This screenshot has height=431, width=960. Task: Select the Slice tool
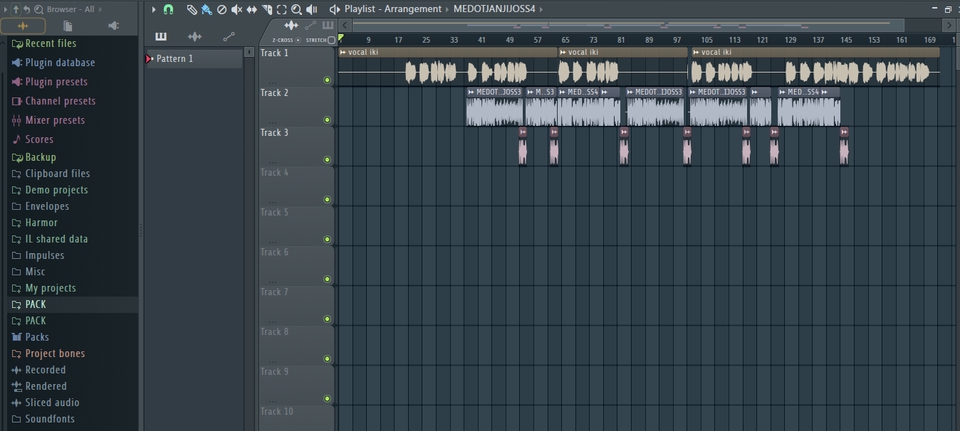point(266,9)
